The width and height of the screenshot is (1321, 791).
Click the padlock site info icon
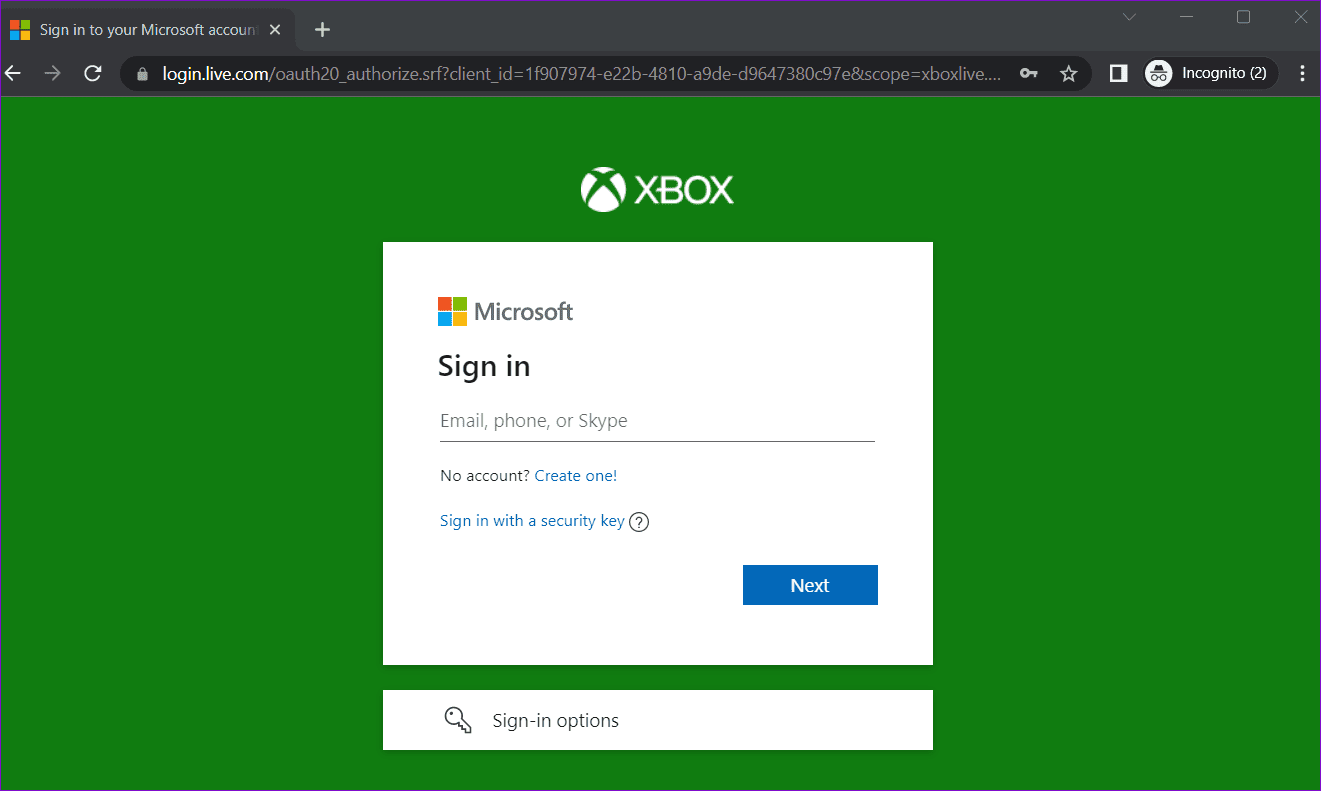pyautogui.click(x=142, y=73)
